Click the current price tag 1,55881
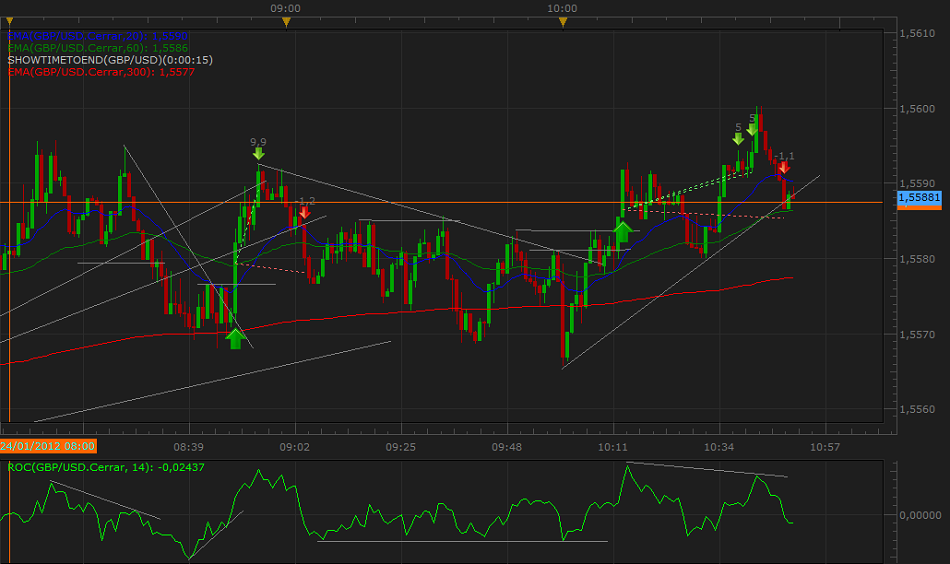The width and height of the screenshot is (950, 564). point(919,198)
